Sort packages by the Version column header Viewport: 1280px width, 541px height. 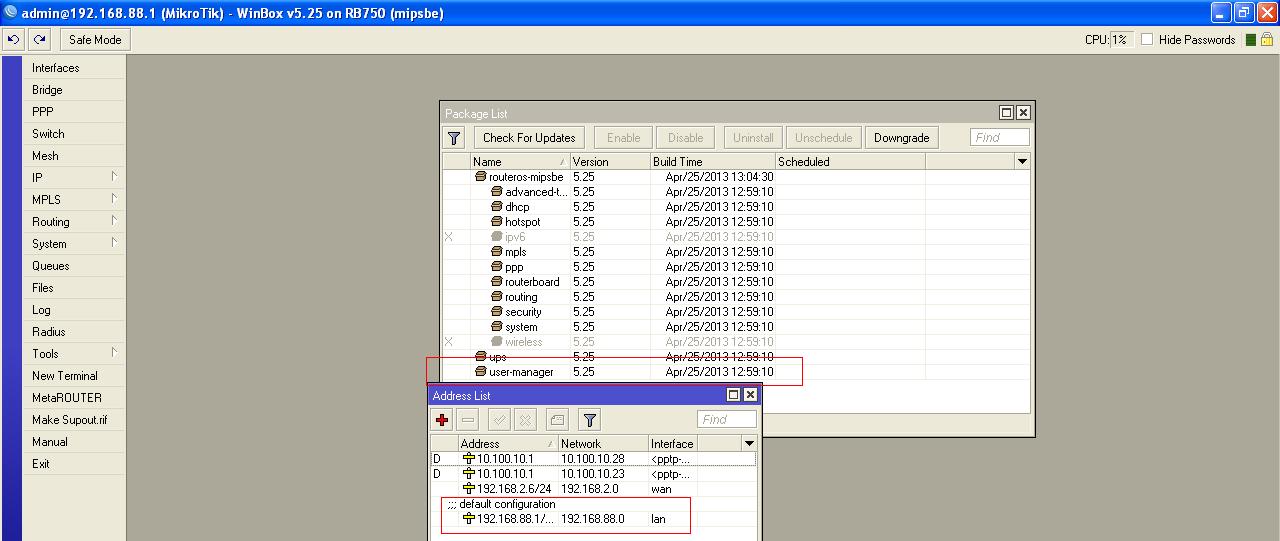tap(610, 162)
